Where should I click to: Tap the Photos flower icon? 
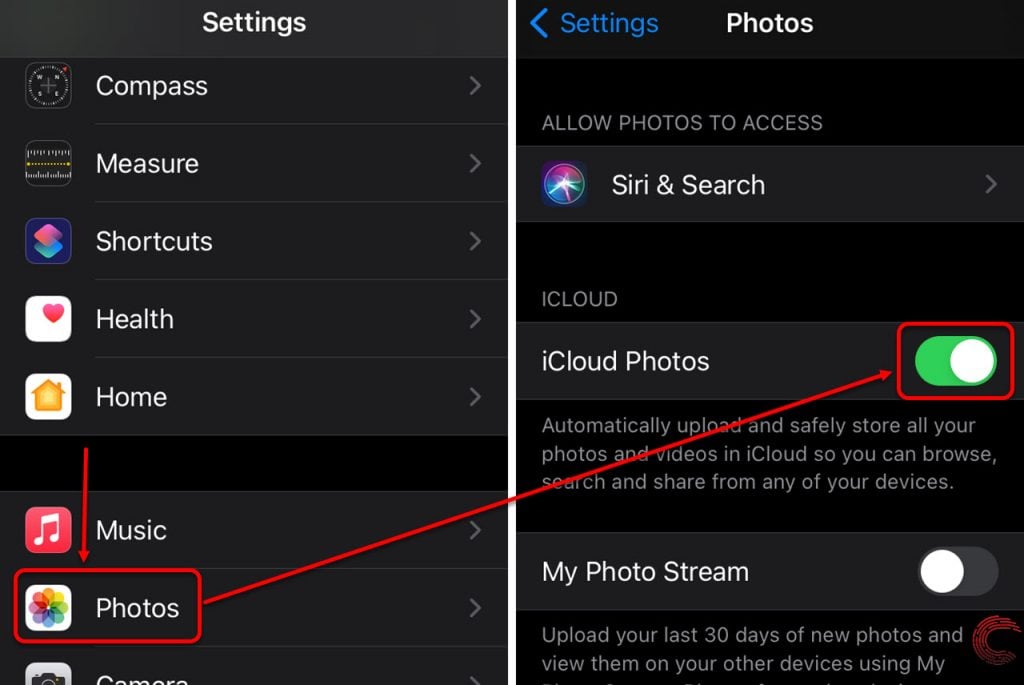click(x=48, y=607)
